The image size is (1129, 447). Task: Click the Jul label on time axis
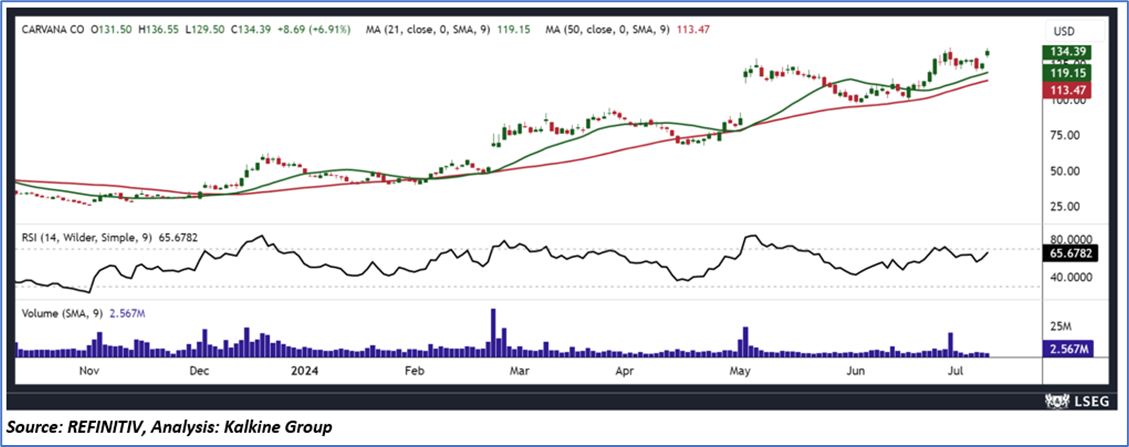955,371
